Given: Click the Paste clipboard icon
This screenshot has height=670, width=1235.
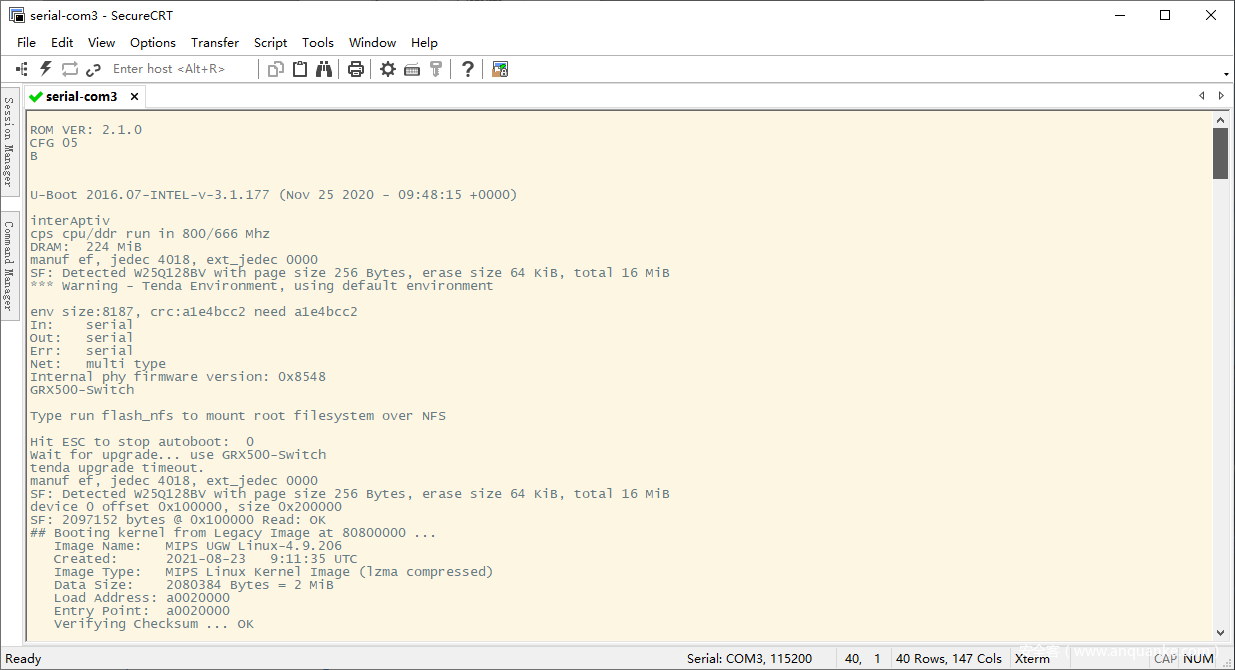Looking at the screenshot, I should point(300,69).
